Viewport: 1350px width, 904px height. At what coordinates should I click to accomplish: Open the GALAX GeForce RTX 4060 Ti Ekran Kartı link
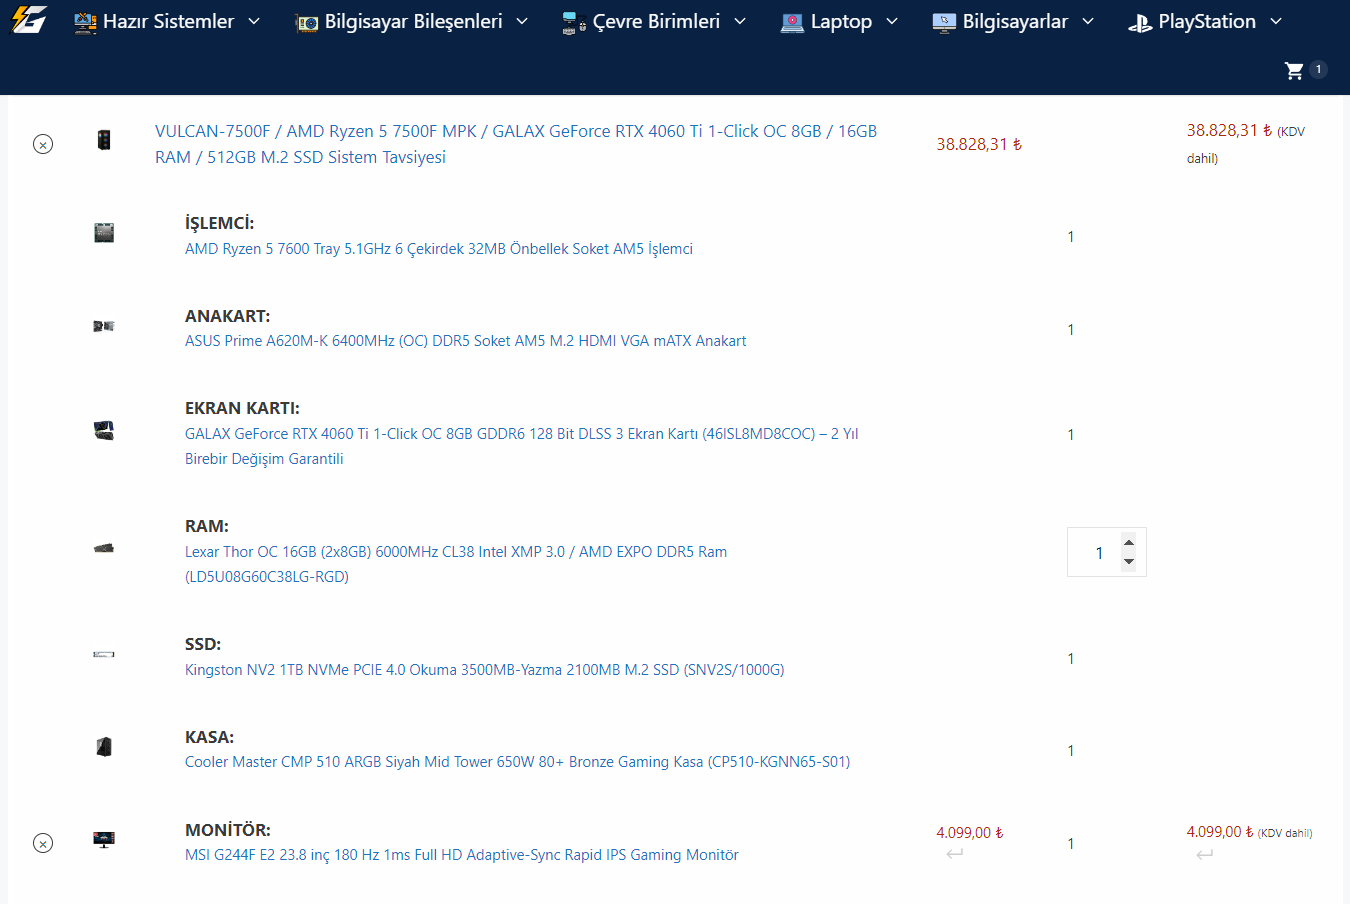coord(521,446)
